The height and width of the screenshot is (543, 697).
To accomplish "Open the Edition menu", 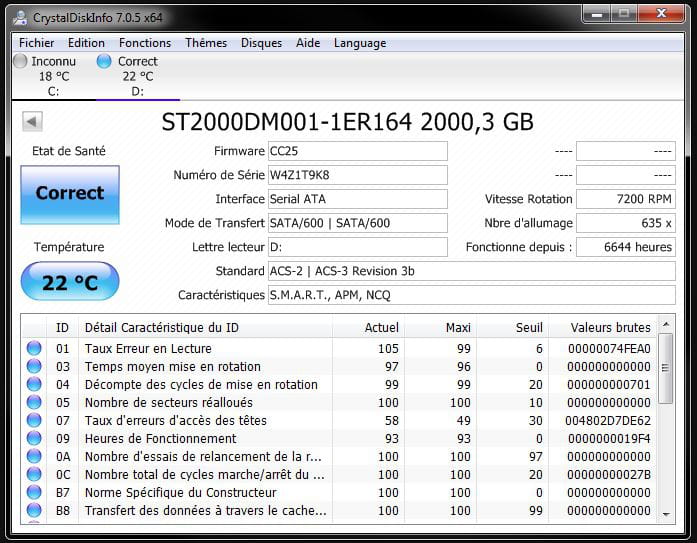I will pos(86,43).
